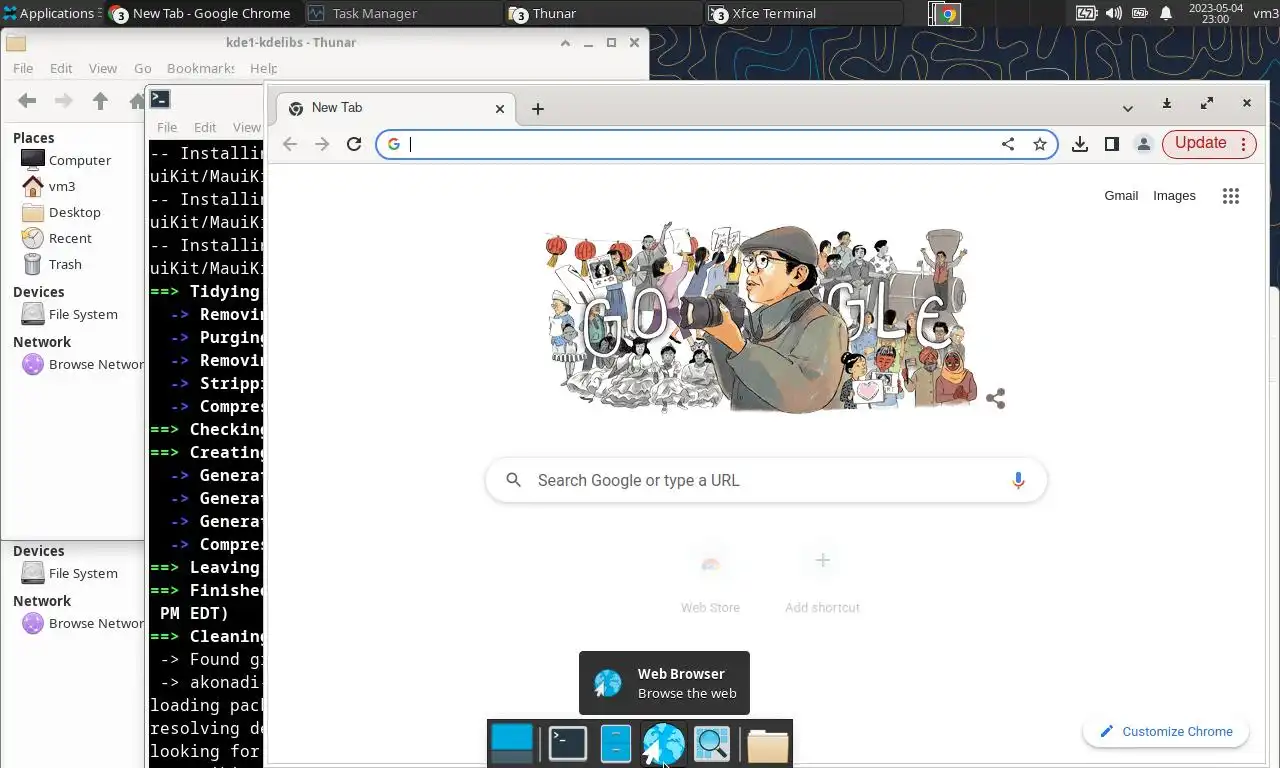Open terminal window File menu

tap(167, 127)
